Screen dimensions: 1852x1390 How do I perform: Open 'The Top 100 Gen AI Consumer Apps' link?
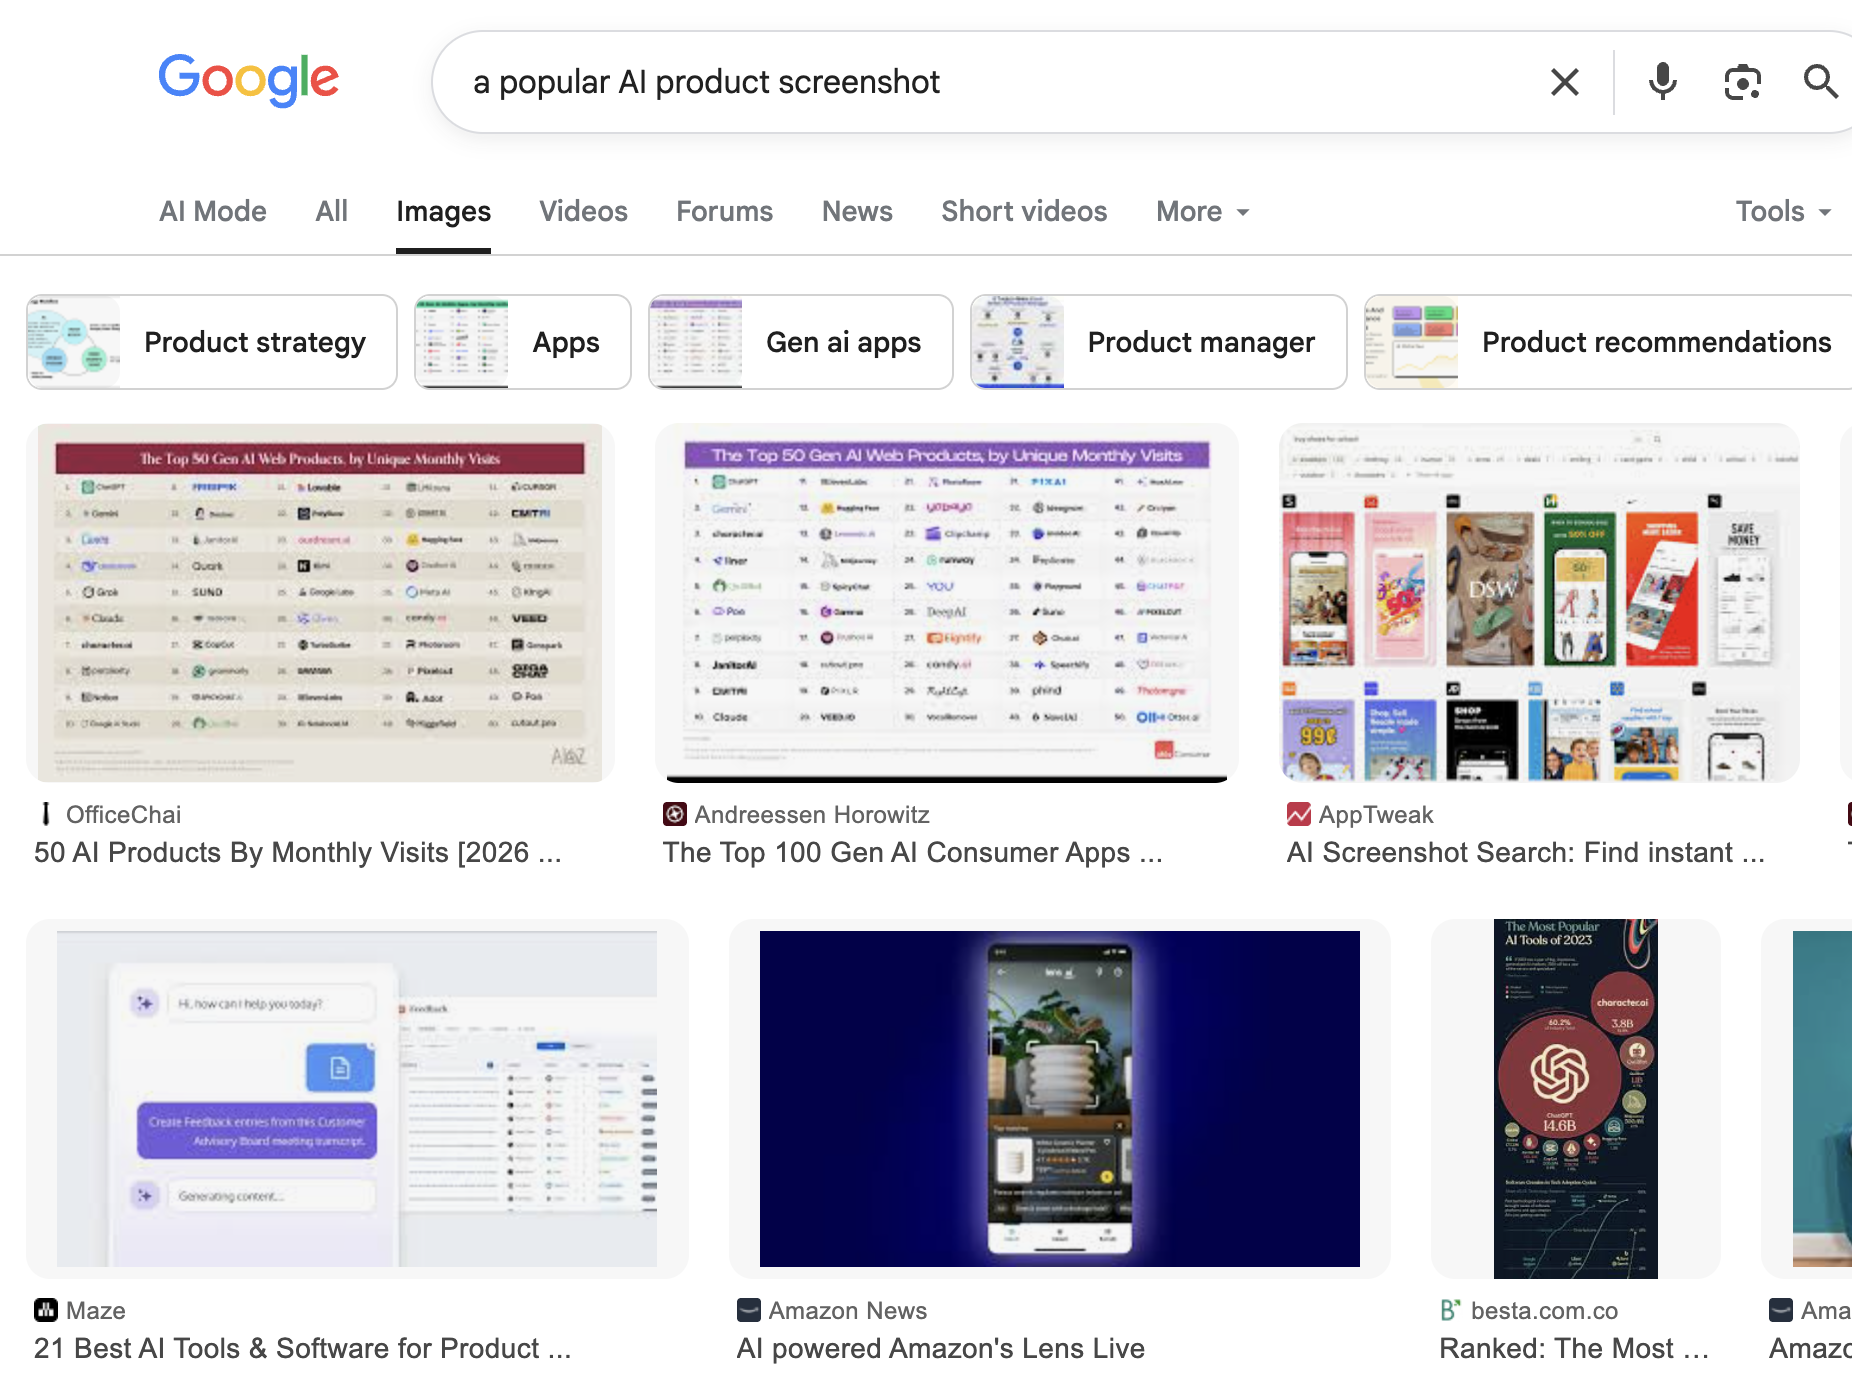click(x=913, y=852)
